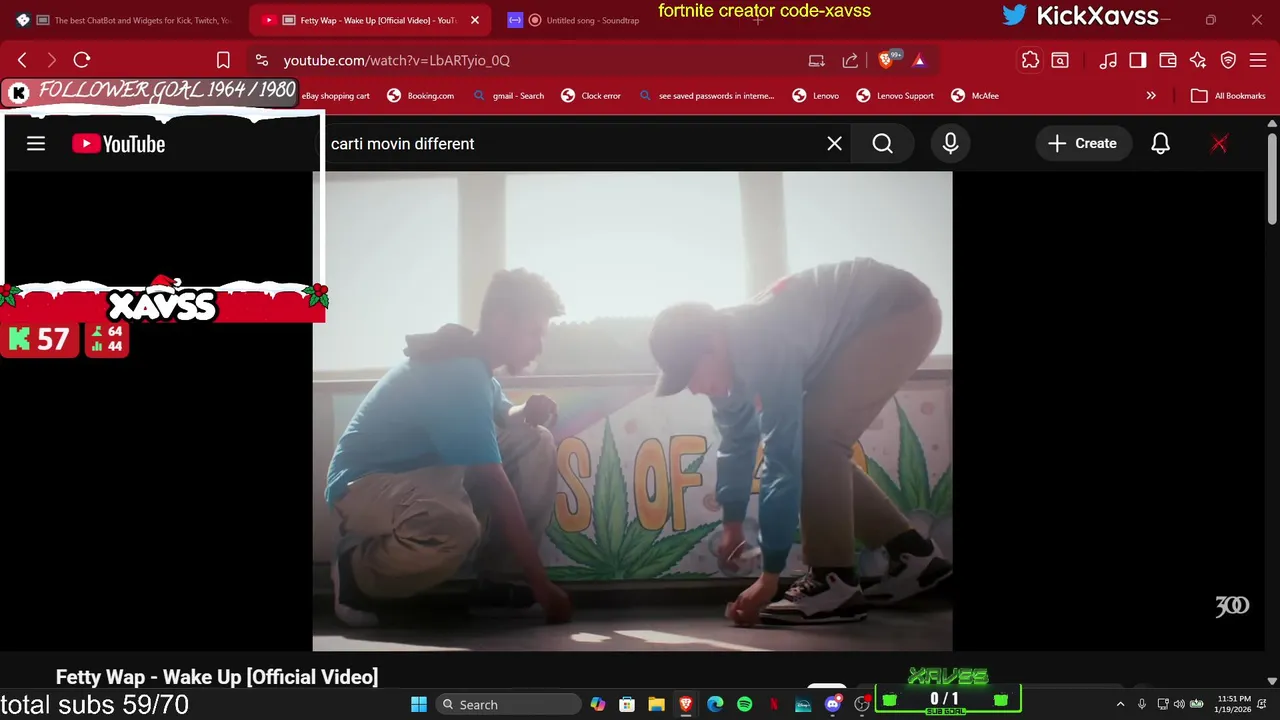1280x720 pixels.
Task: Open the browser extensions puzzle icon
Action: pos(1030,60)
